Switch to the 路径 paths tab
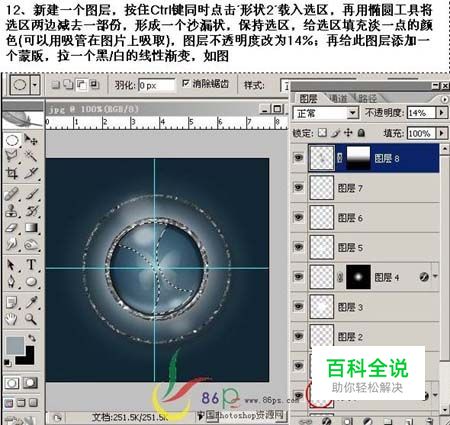 click(368, 99)
